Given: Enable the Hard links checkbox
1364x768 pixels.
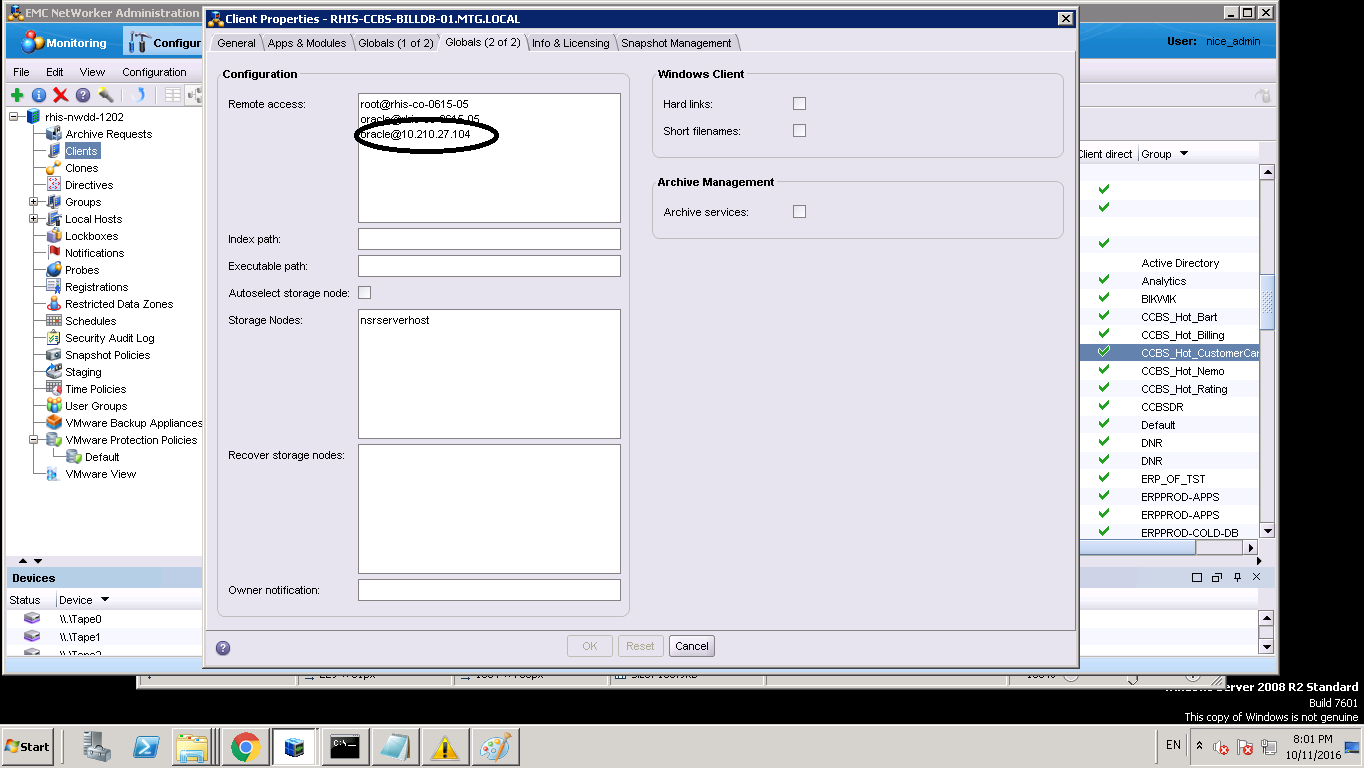Looking at the screenshot, I should pos(799,104).
